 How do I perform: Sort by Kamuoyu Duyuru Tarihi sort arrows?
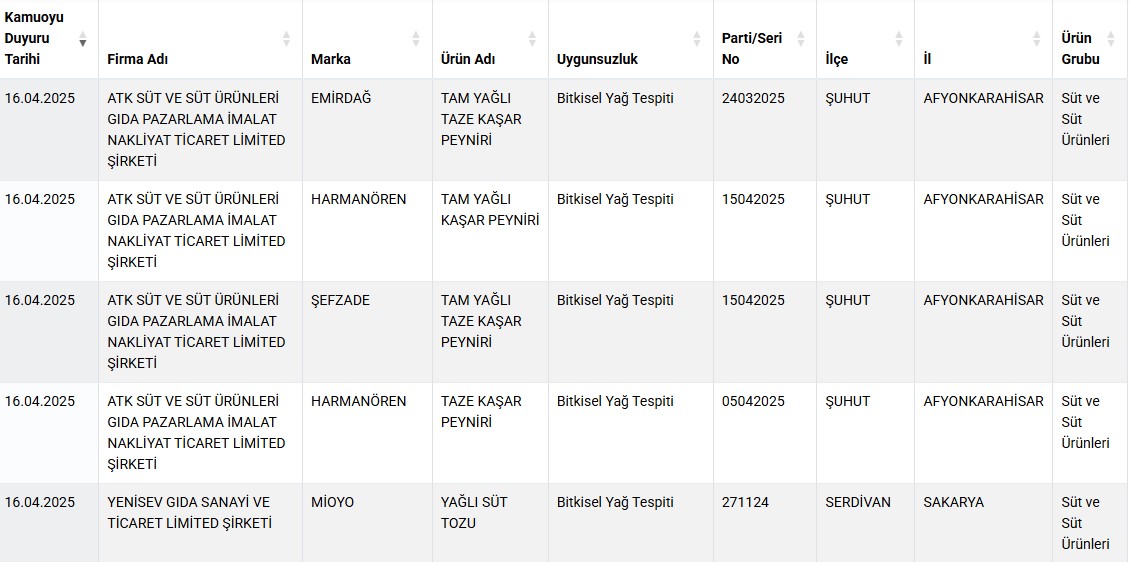[x=83, y=39]
